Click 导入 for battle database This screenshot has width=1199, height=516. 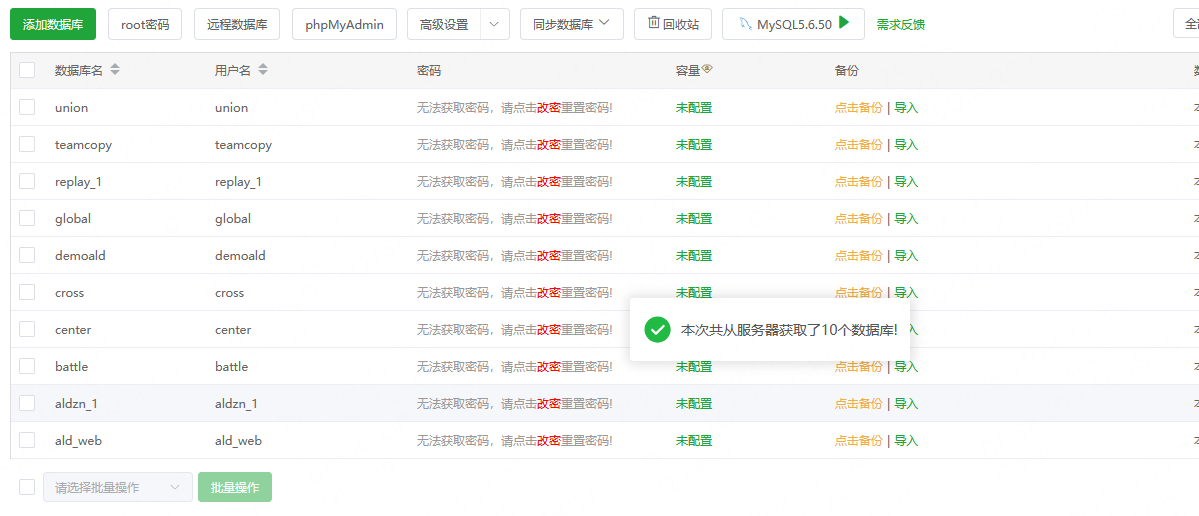[906, 367]
